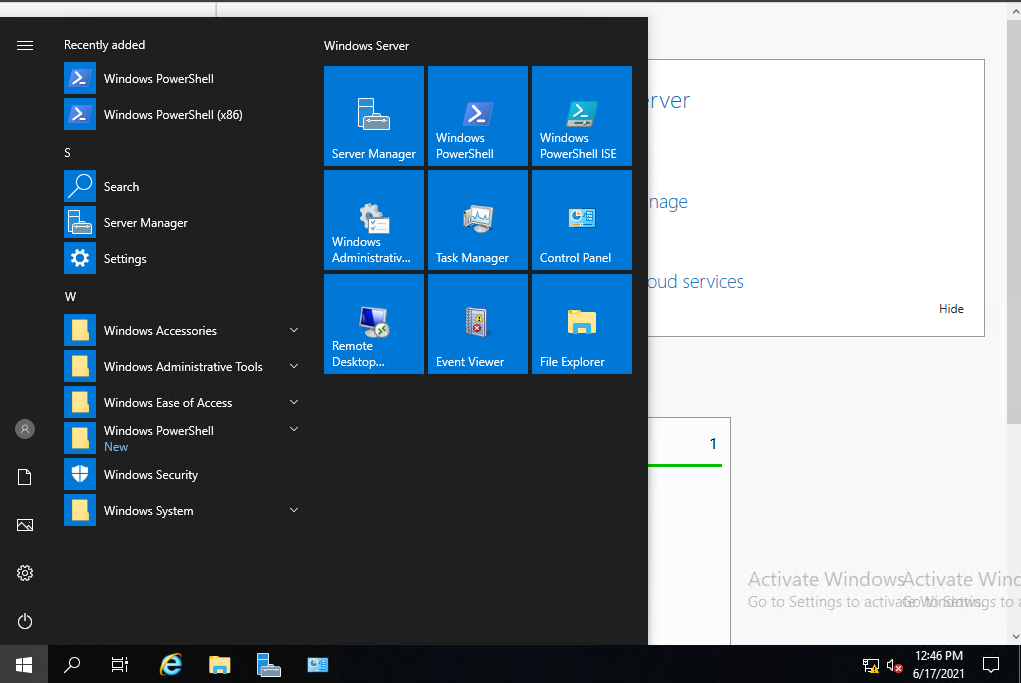The width and height of the screenshot is (1021, 683).
Task: Open the notification center icon
Action: (990, 664)
